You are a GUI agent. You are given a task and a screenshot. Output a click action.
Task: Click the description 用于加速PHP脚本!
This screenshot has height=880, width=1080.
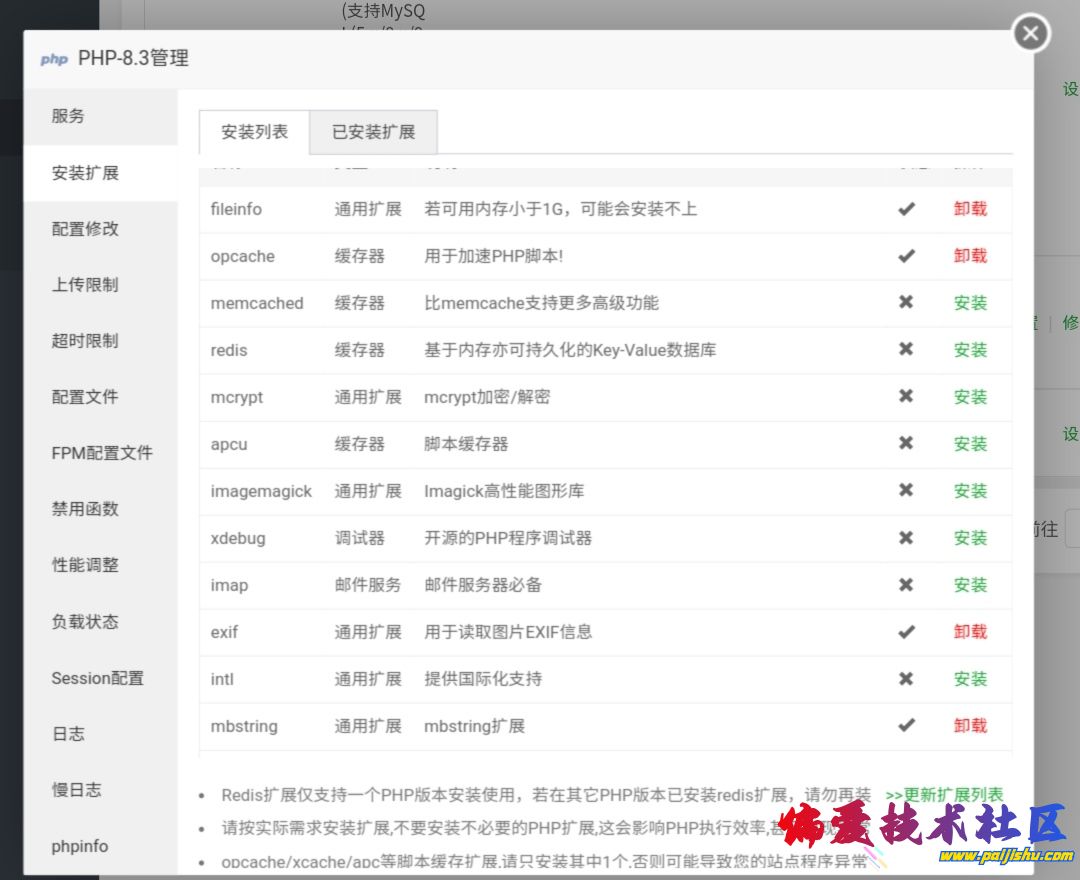pos(494,255)
